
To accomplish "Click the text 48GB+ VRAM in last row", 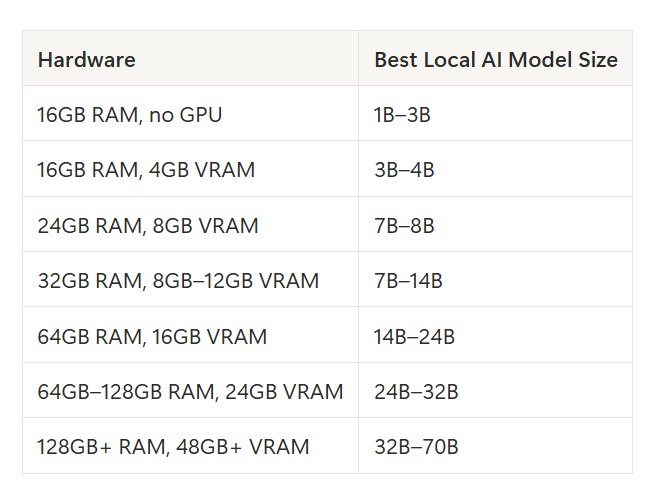I will [x=242, y=446].
